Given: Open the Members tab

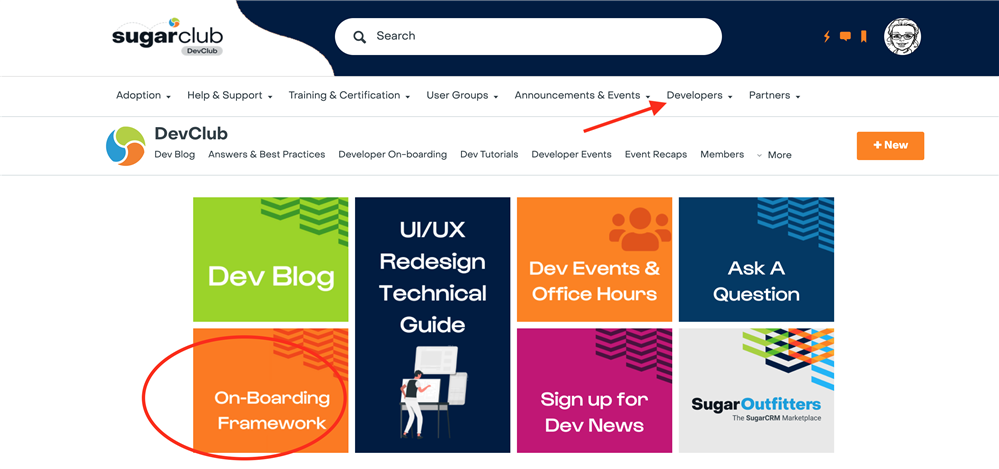Looking at the screenshot, I should 722,154.
